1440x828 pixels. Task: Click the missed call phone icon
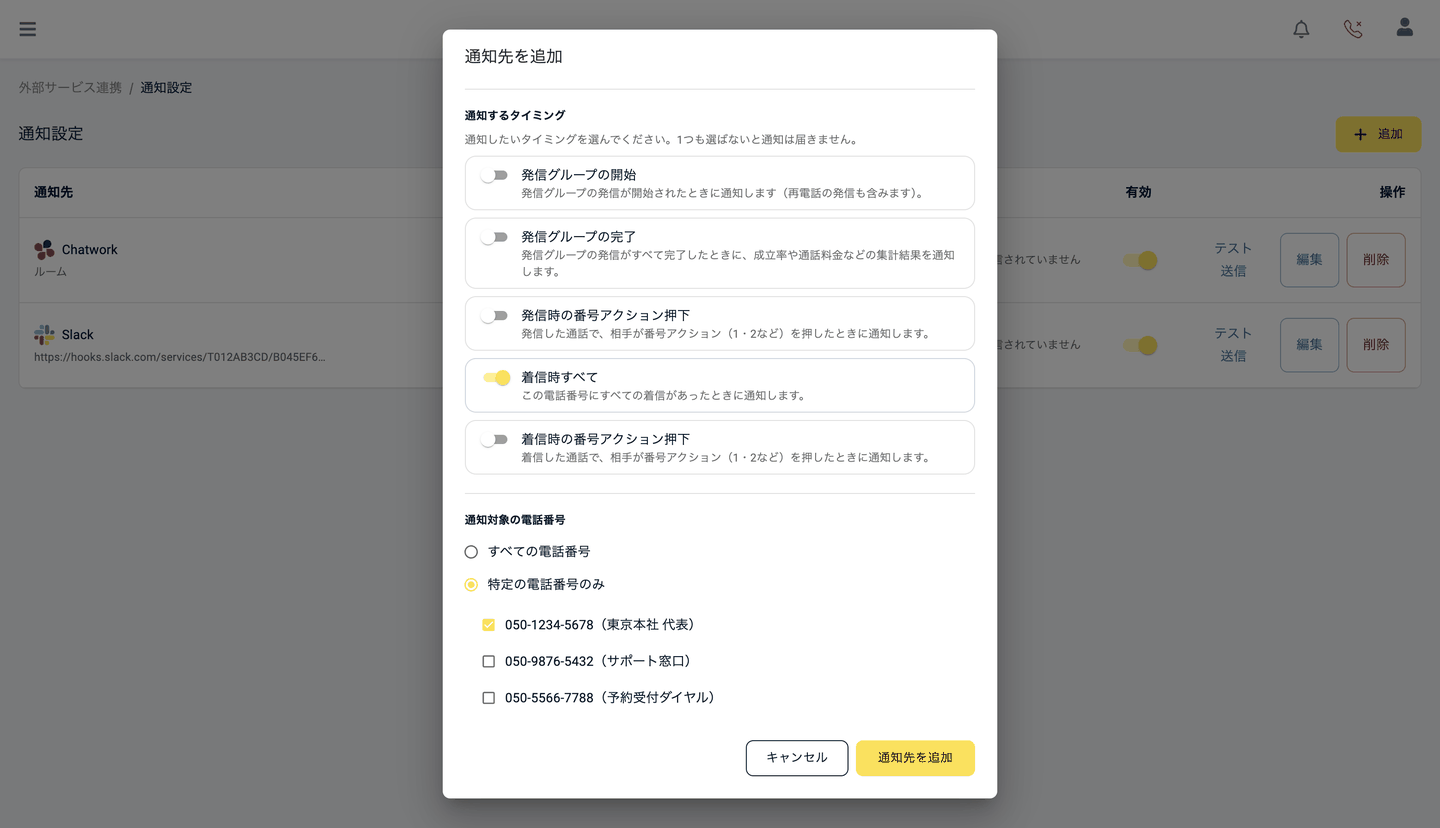click(x=1353, y=29)
